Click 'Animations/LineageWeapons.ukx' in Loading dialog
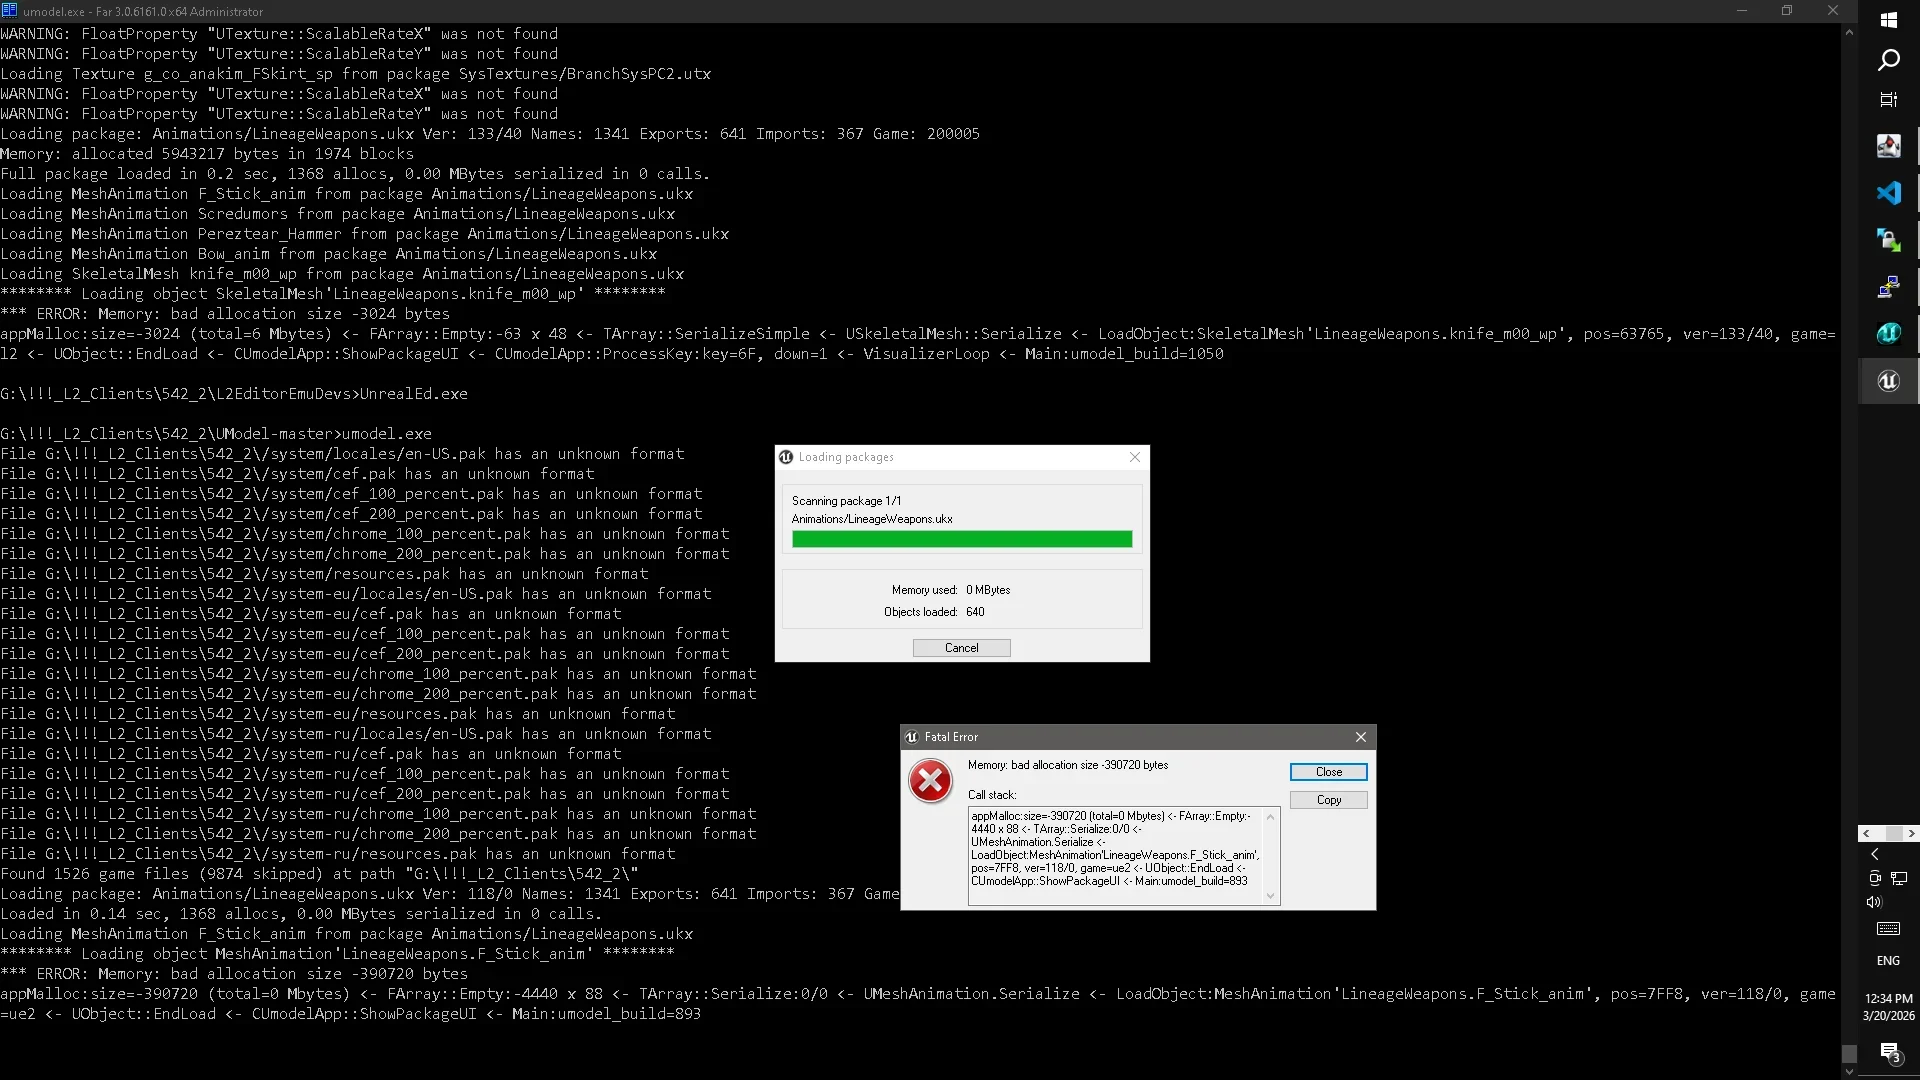This screenshot has height=1080, width=1920. (872, 519)
